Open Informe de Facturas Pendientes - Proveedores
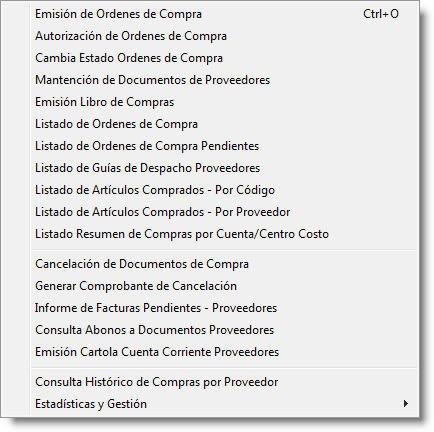 click(225, 308)
